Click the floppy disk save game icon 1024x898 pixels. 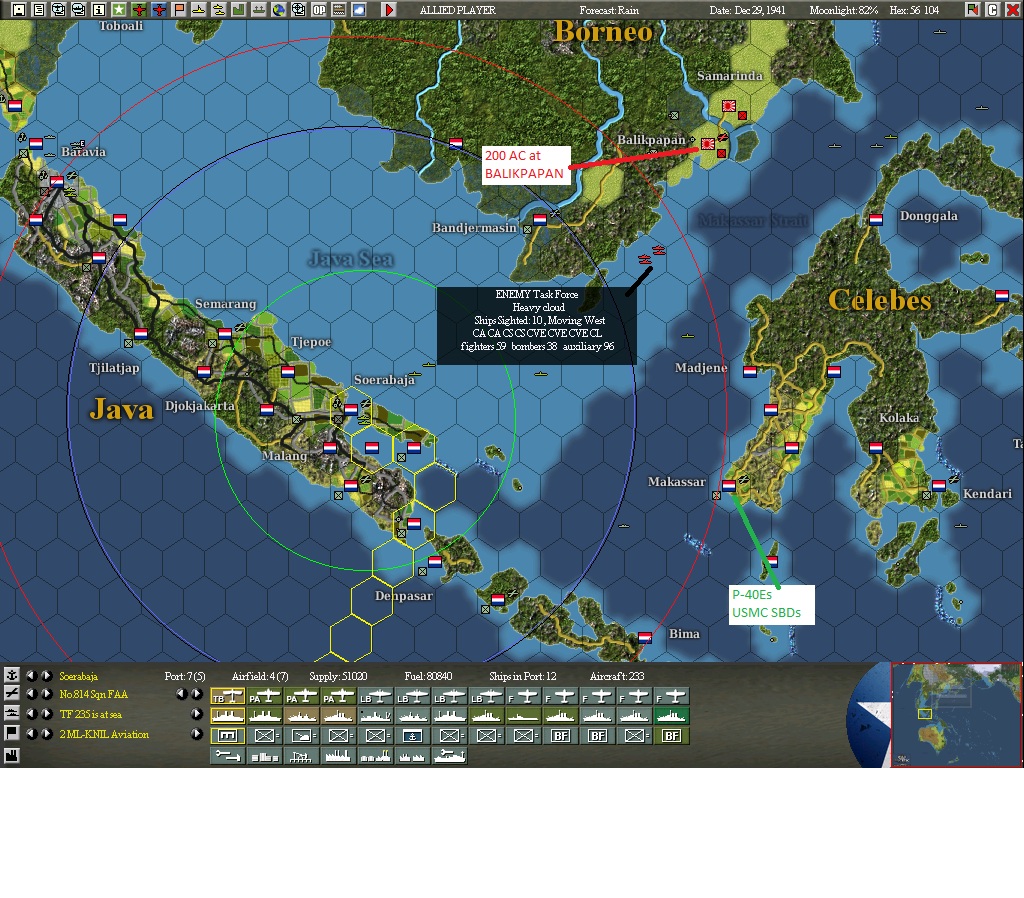(18, 10)
